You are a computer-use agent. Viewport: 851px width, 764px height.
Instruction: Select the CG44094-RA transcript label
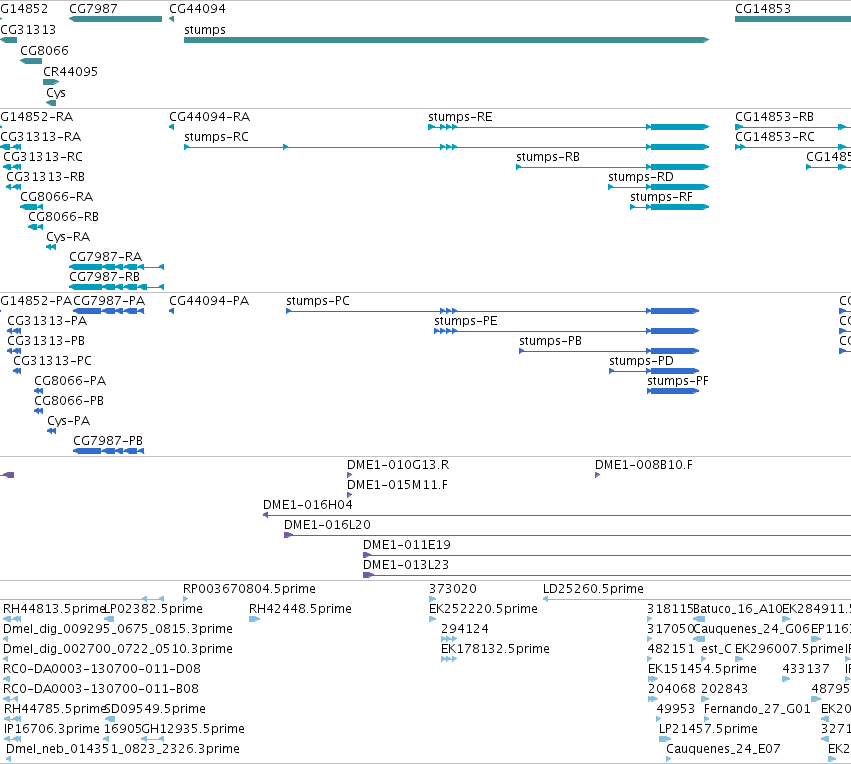[209, 117]
